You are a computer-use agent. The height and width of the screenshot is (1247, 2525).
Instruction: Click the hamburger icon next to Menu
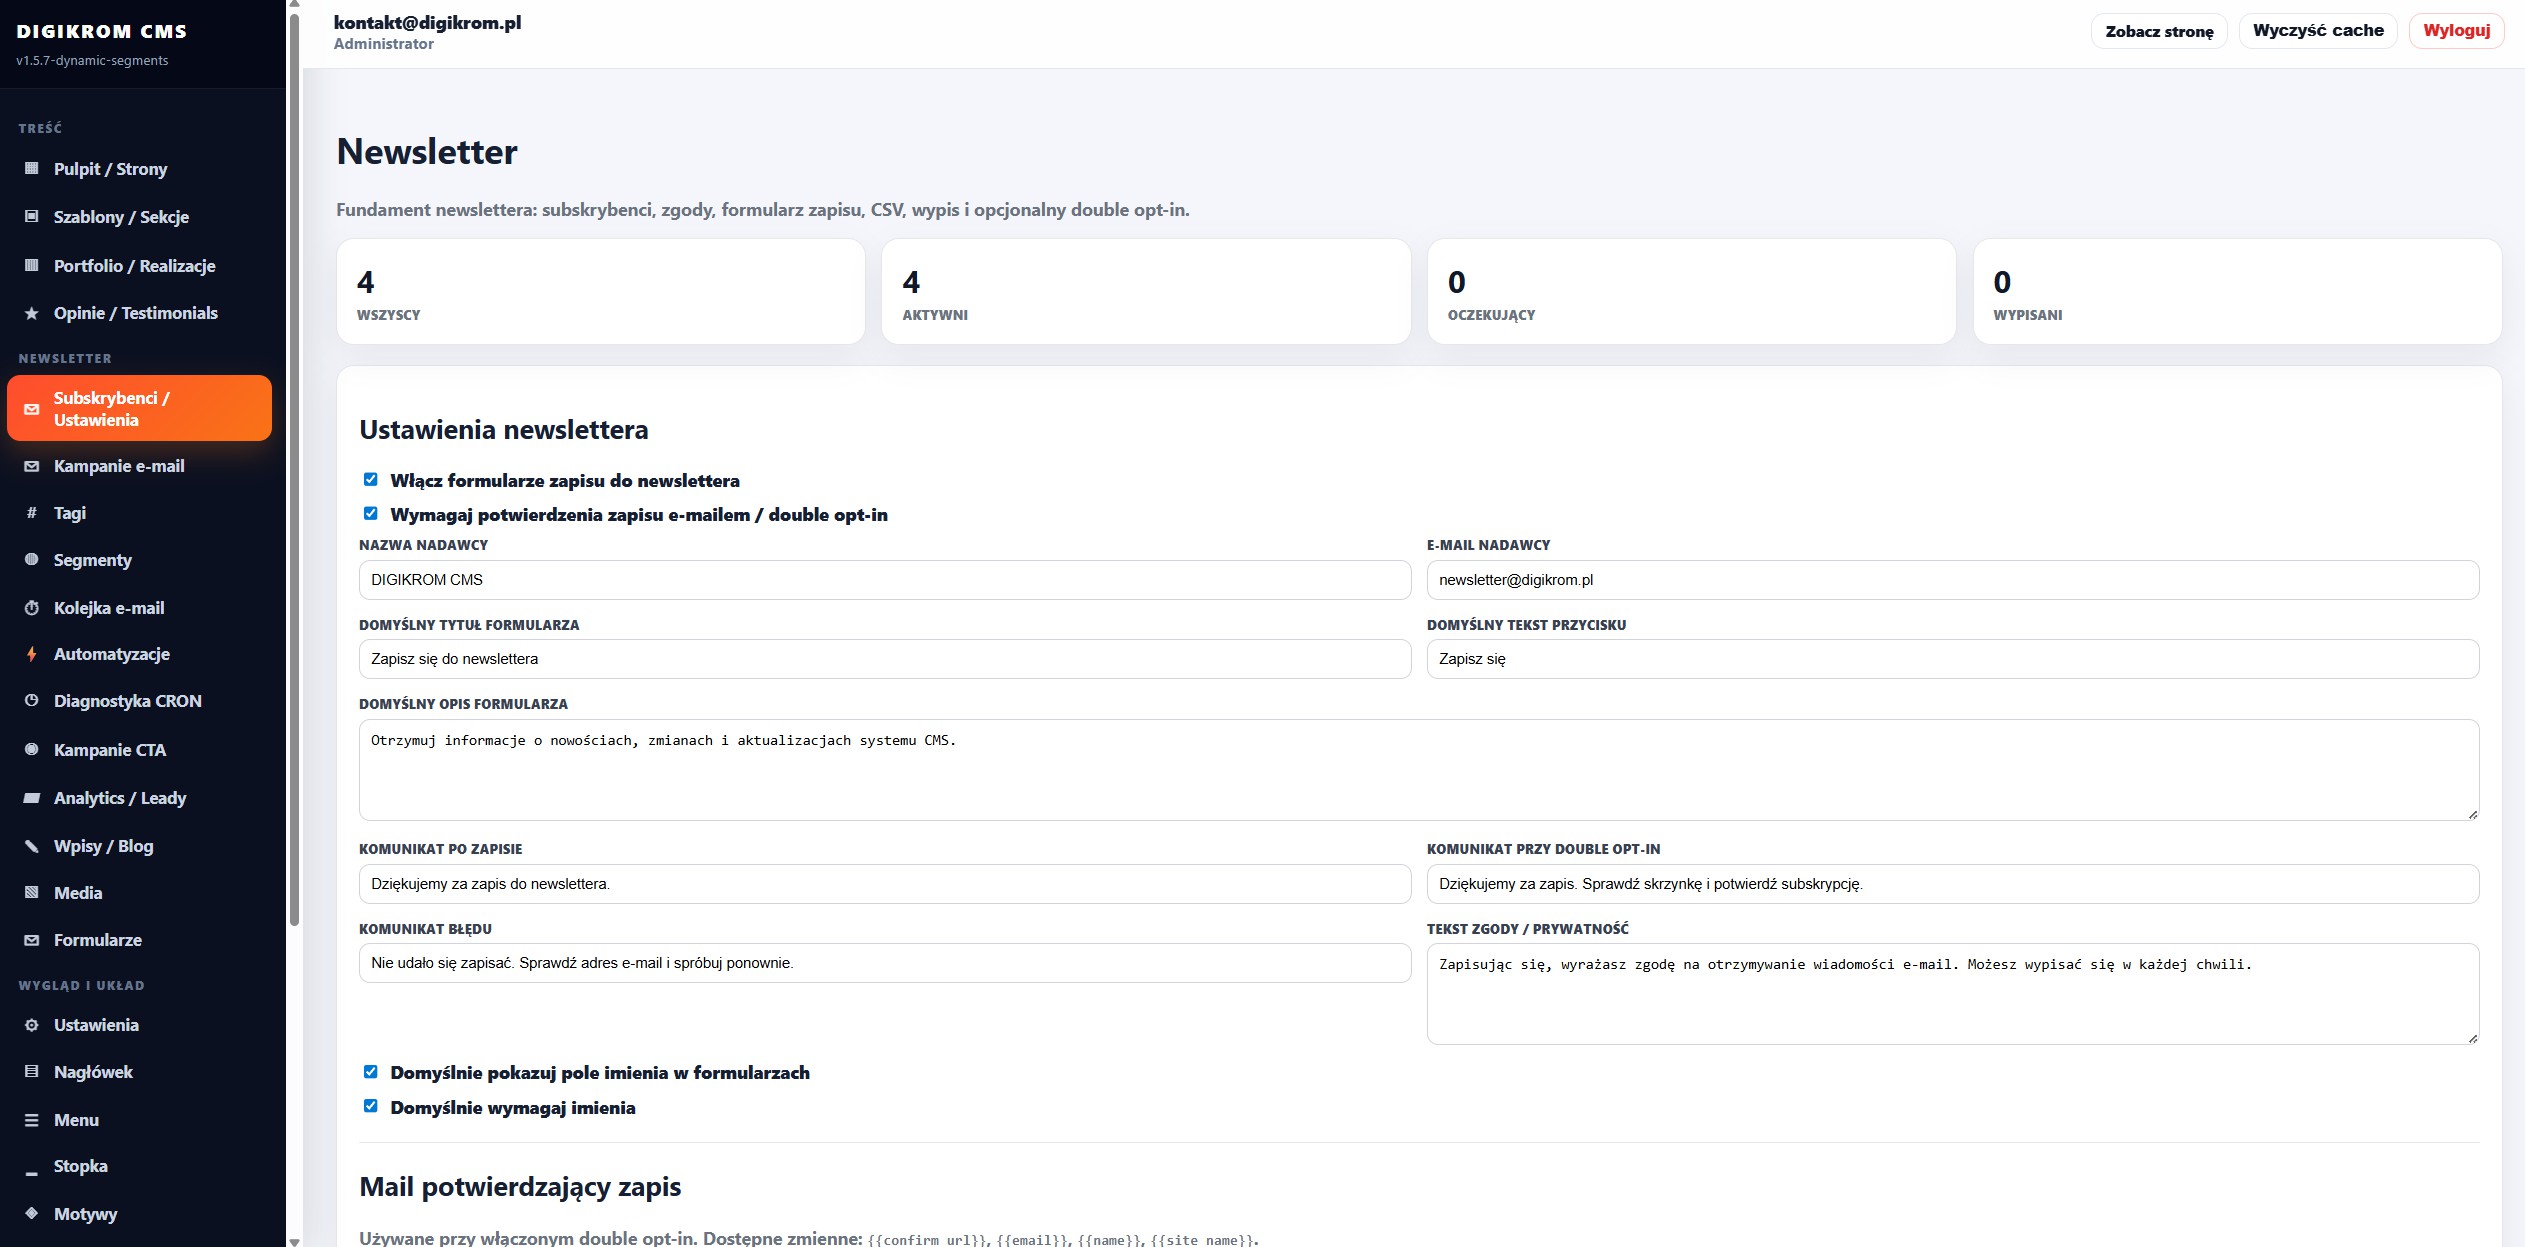point(32,1121)
